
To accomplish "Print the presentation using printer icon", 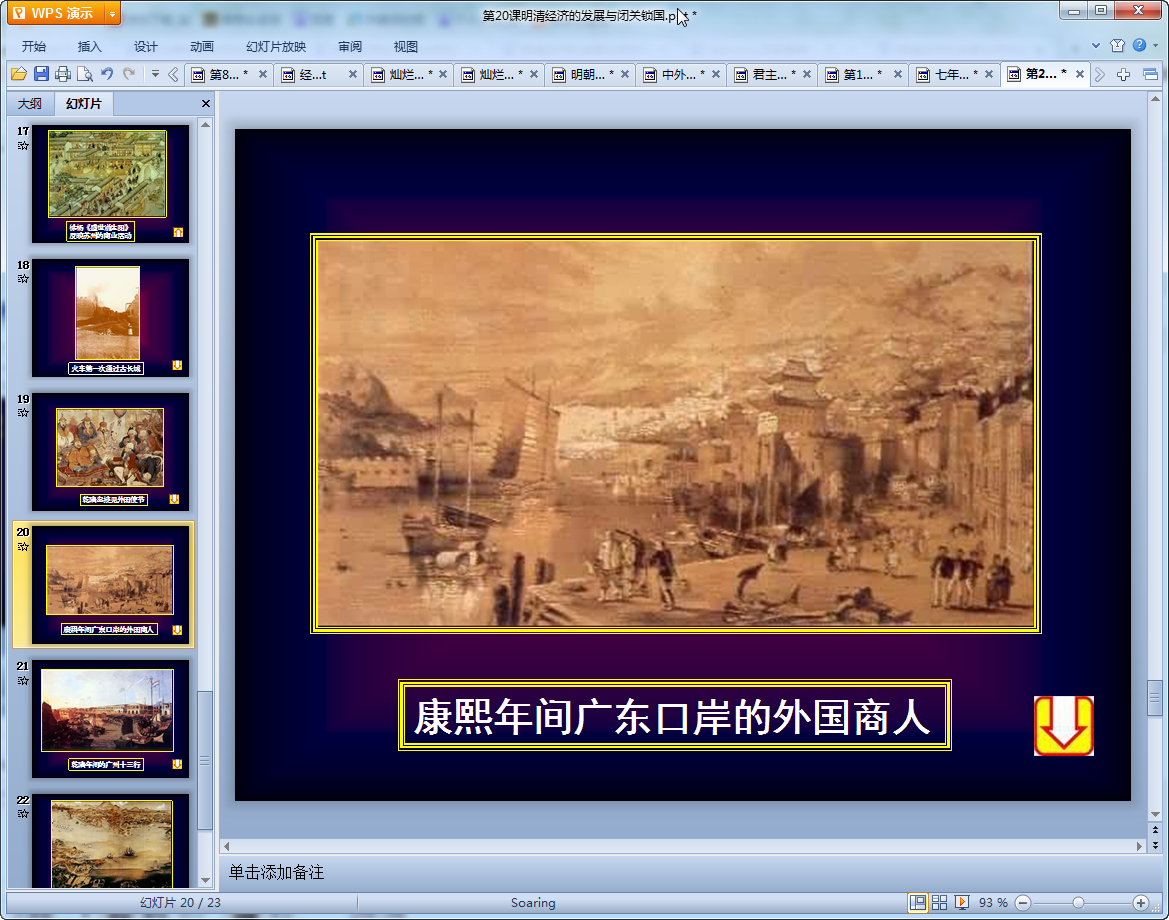I will pos(63,74).
